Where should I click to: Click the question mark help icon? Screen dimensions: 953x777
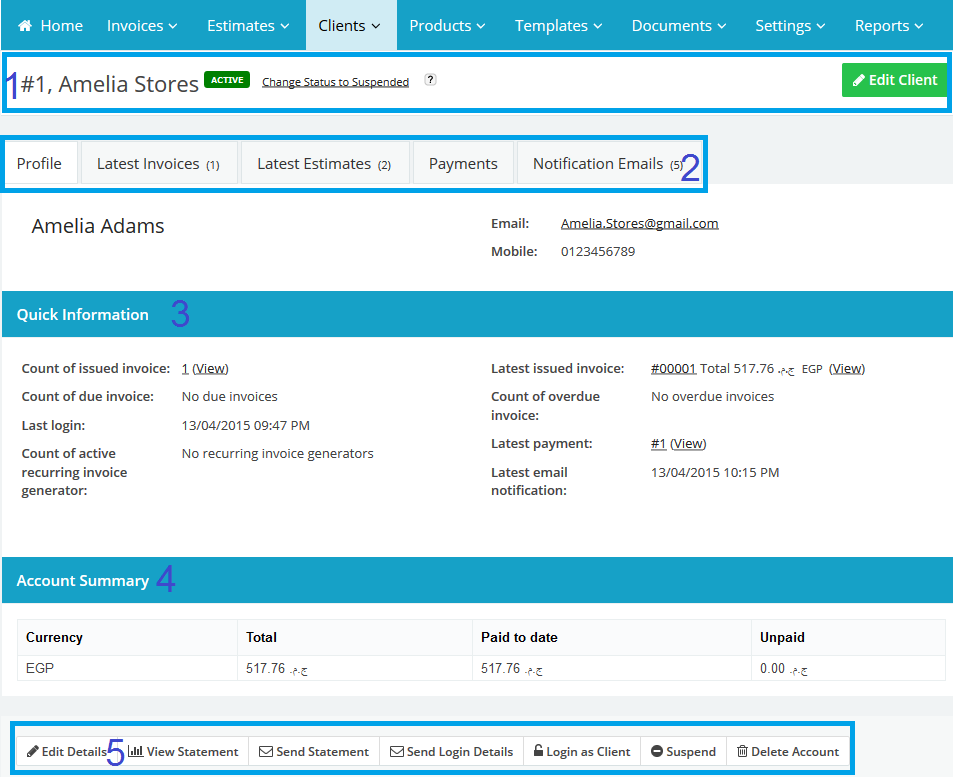430,80
